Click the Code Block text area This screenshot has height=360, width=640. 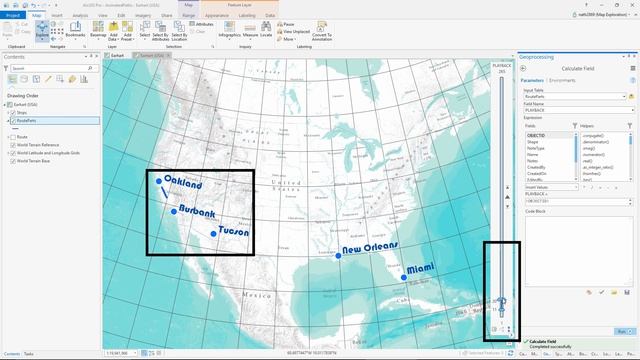tap(579, 251)
